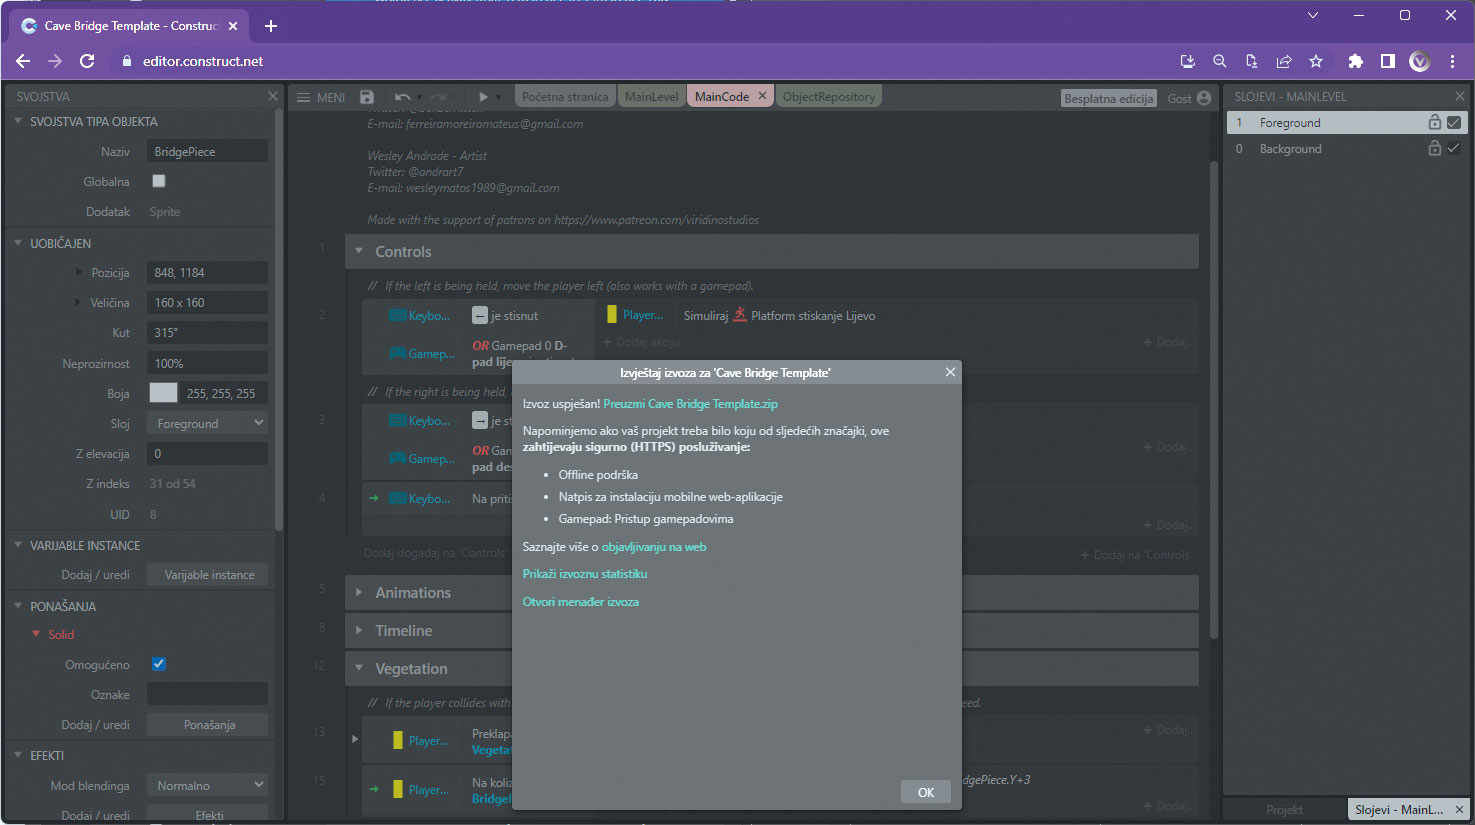Switch to the MainLevel tab

click(652, 97)
